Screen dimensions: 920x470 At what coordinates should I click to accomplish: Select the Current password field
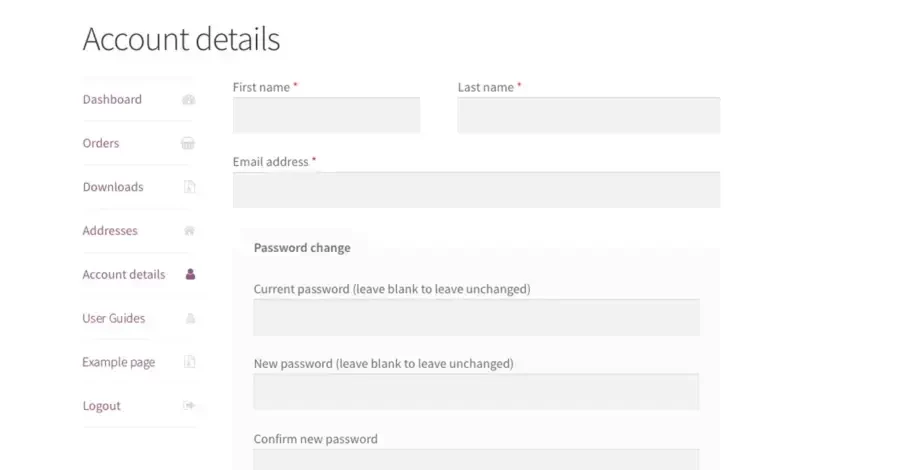(476, 317)
